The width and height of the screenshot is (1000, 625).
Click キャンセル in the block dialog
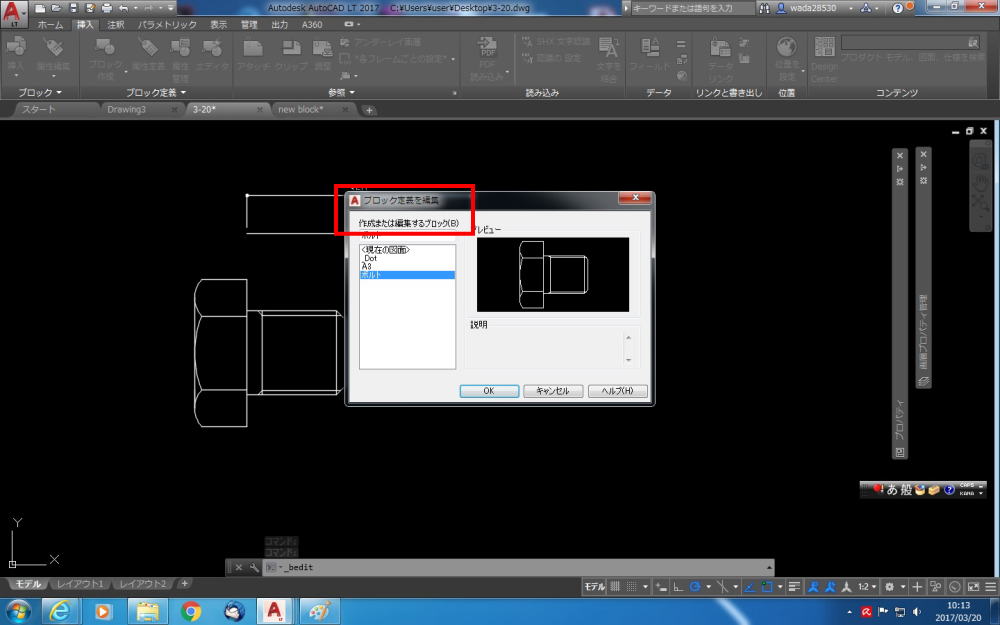(x=553, y=391)
